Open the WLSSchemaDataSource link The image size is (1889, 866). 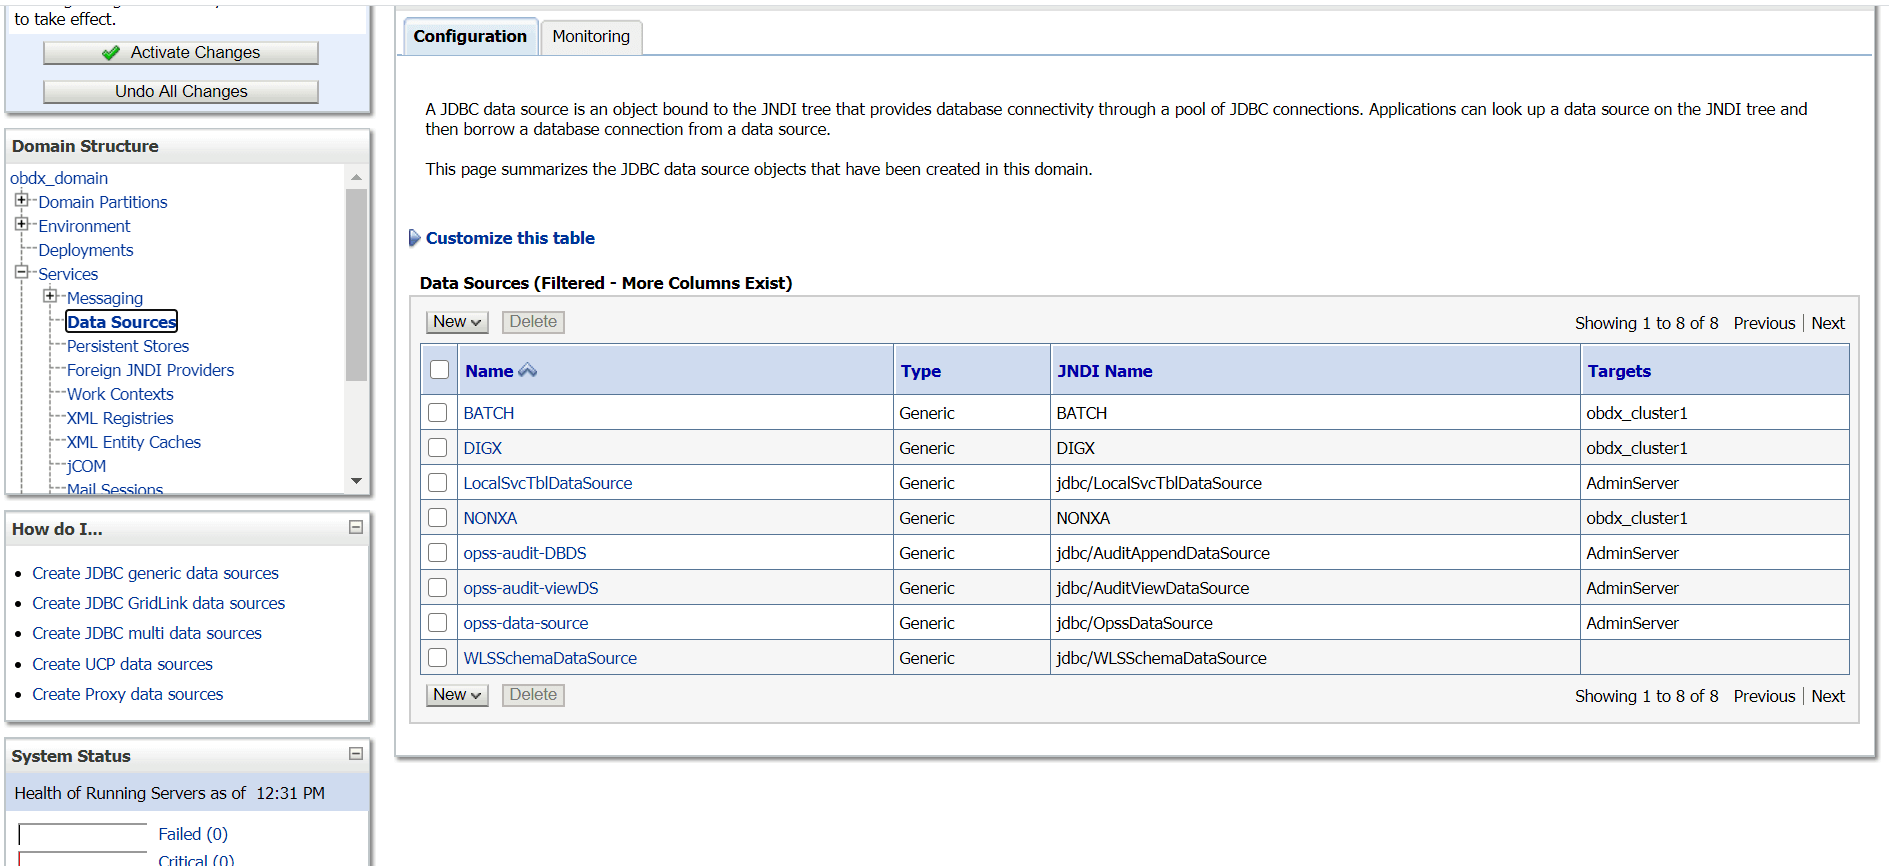pyautogui.click(x=550, y=658)
